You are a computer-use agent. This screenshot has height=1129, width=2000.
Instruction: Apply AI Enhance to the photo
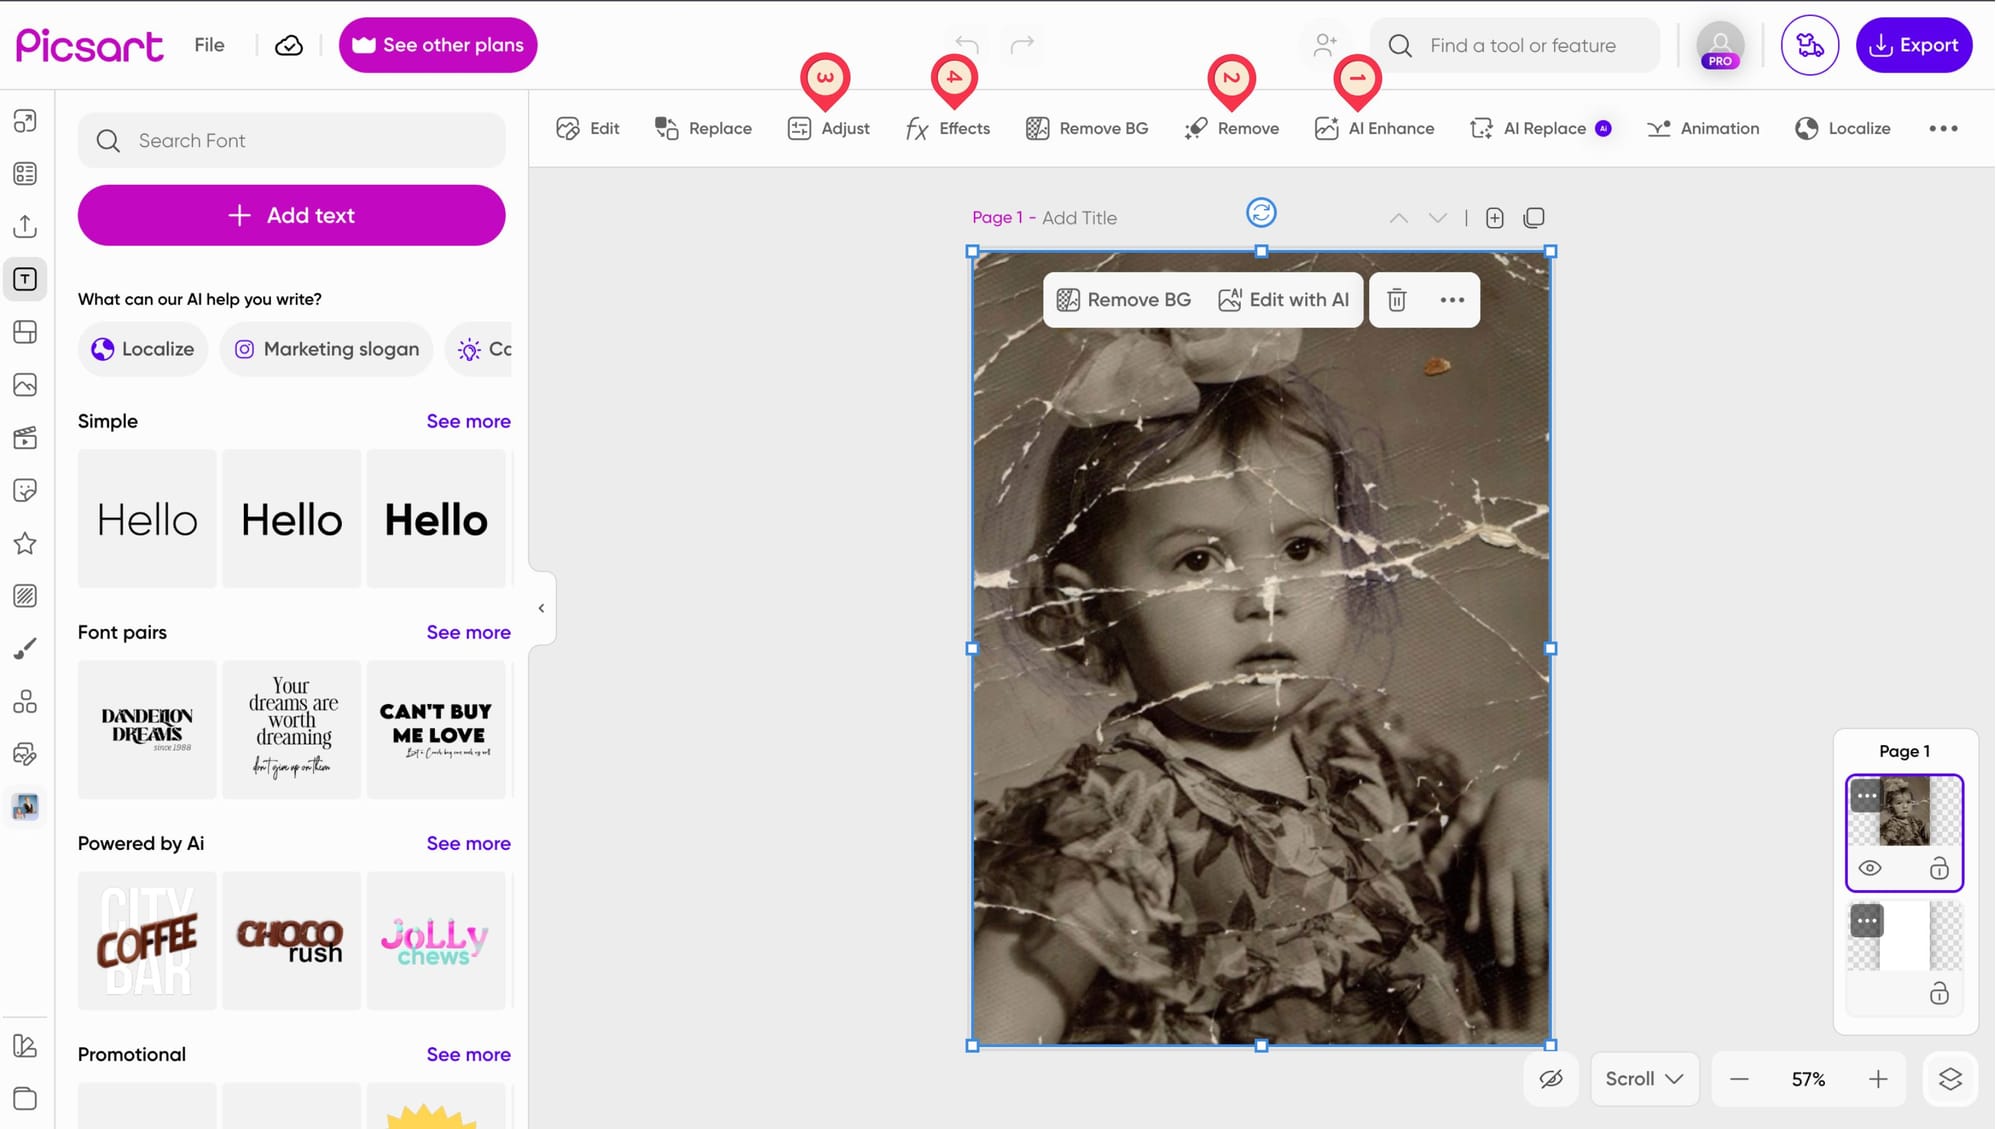click(x=1374, y=128)
